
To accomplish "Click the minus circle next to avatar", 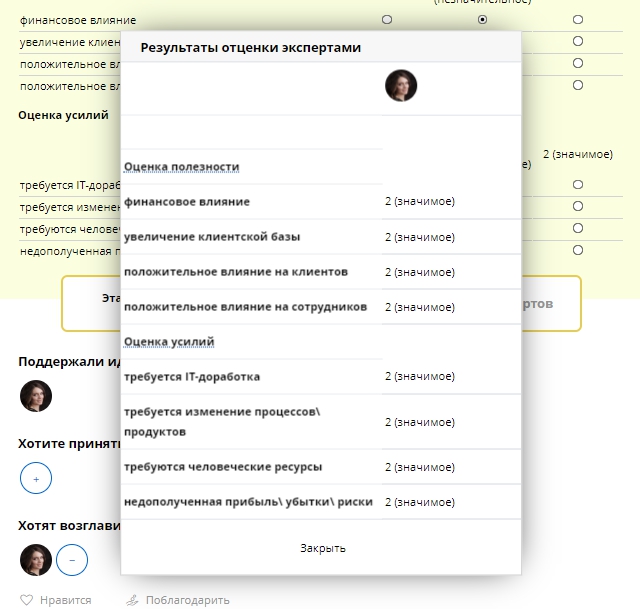I will tap(72, 560).
